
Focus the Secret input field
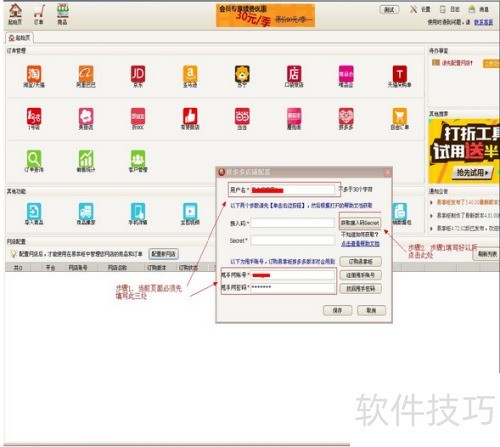click(292, 240)
